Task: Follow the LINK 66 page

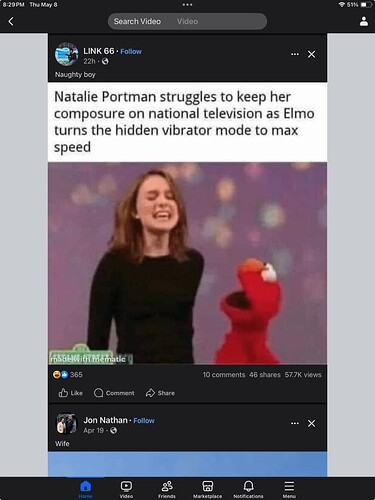Action: pyautogui.click(x=131, y=51)
